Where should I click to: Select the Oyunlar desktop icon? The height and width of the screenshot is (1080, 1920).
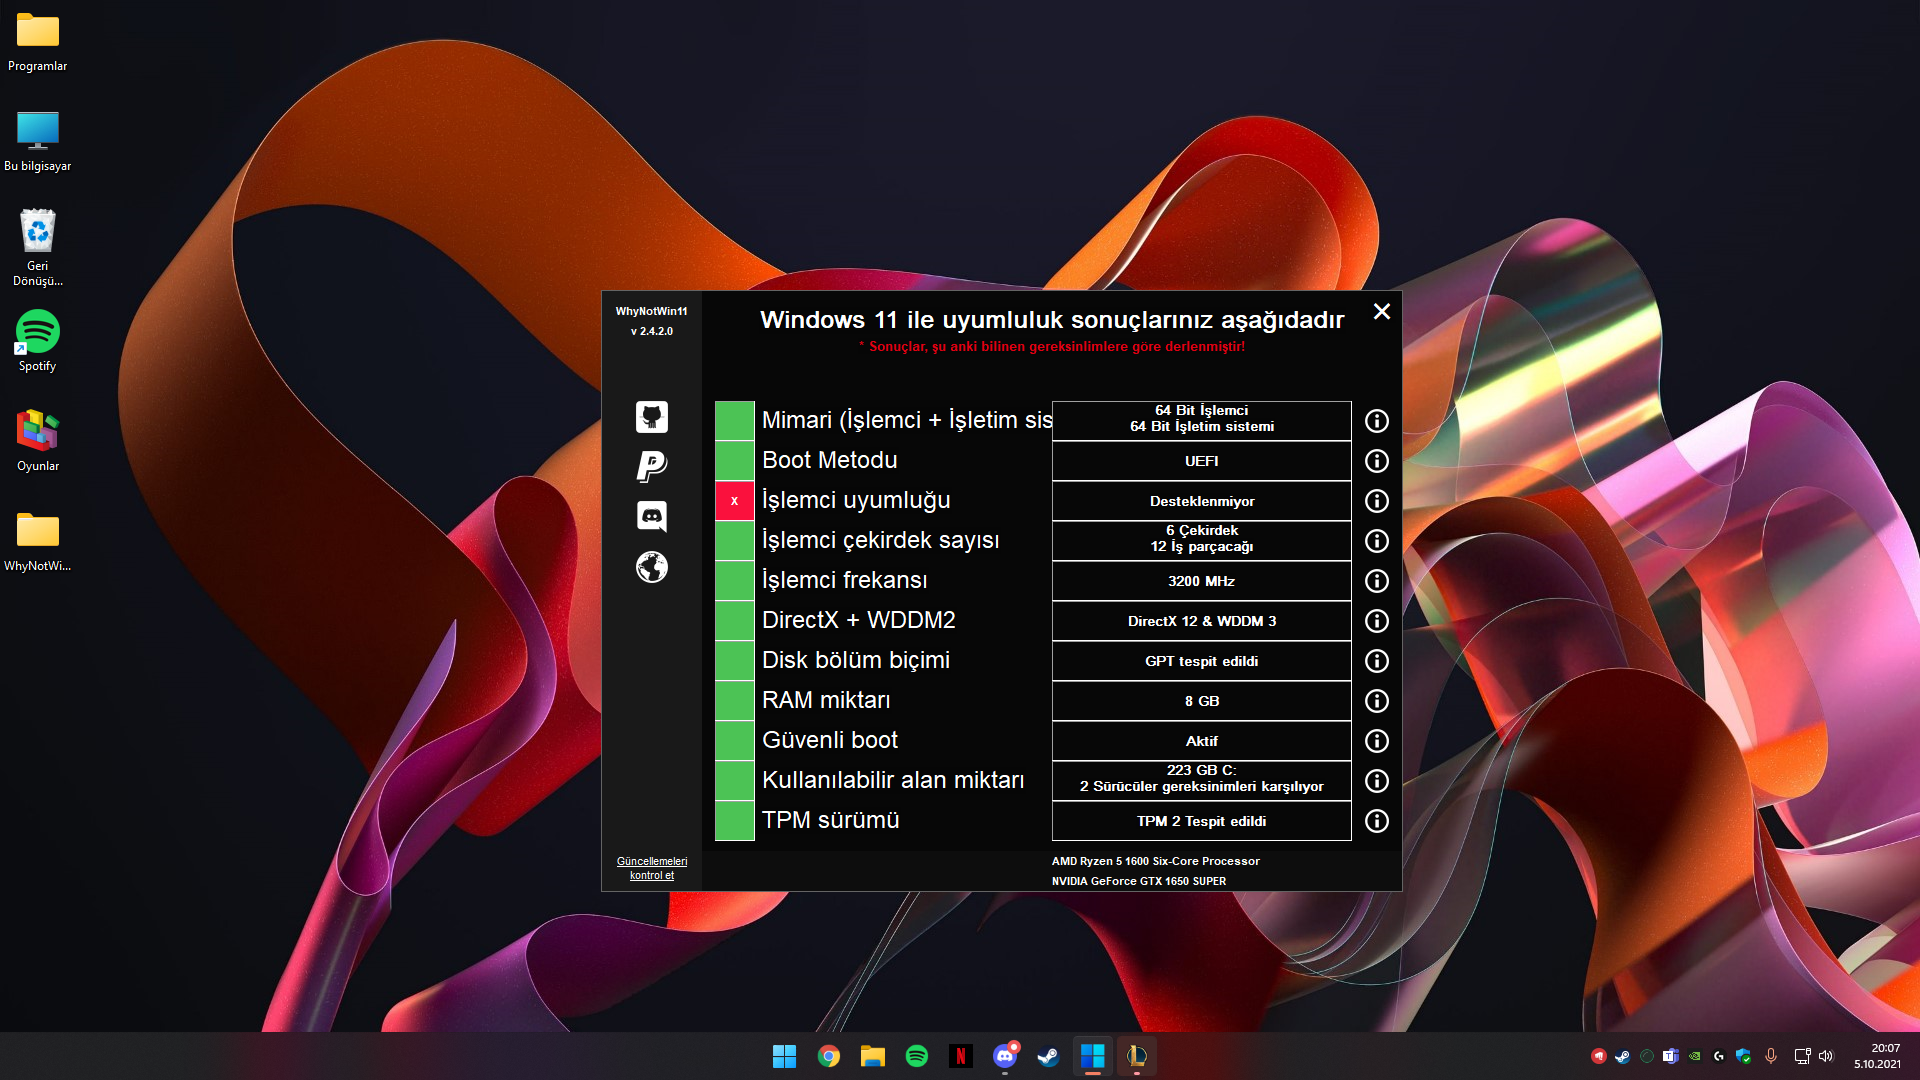tap(38, 441)
